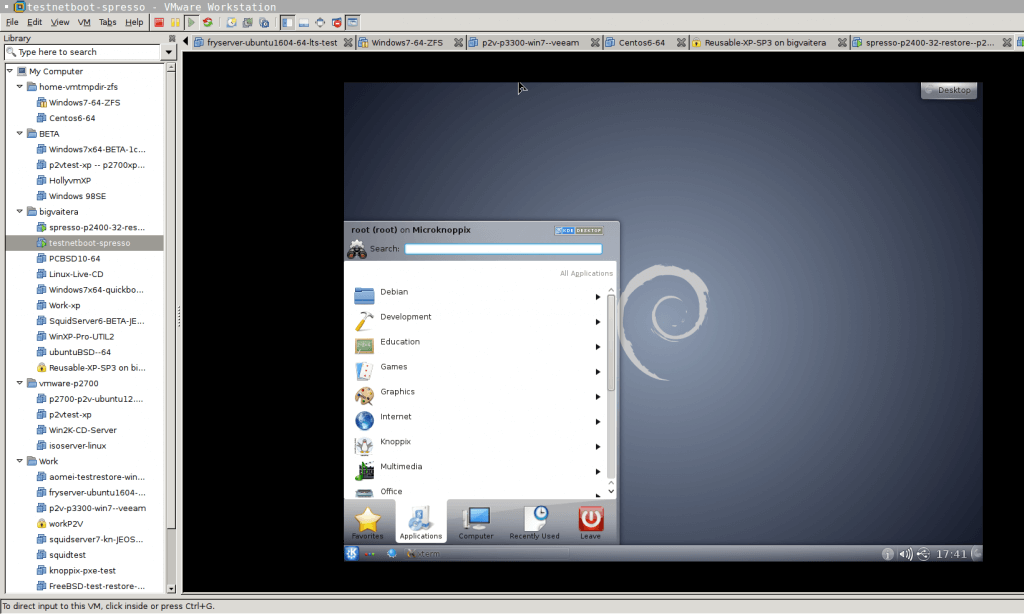Click the volume icon in guest tray
1024x614 pixels.
point(905,554)
